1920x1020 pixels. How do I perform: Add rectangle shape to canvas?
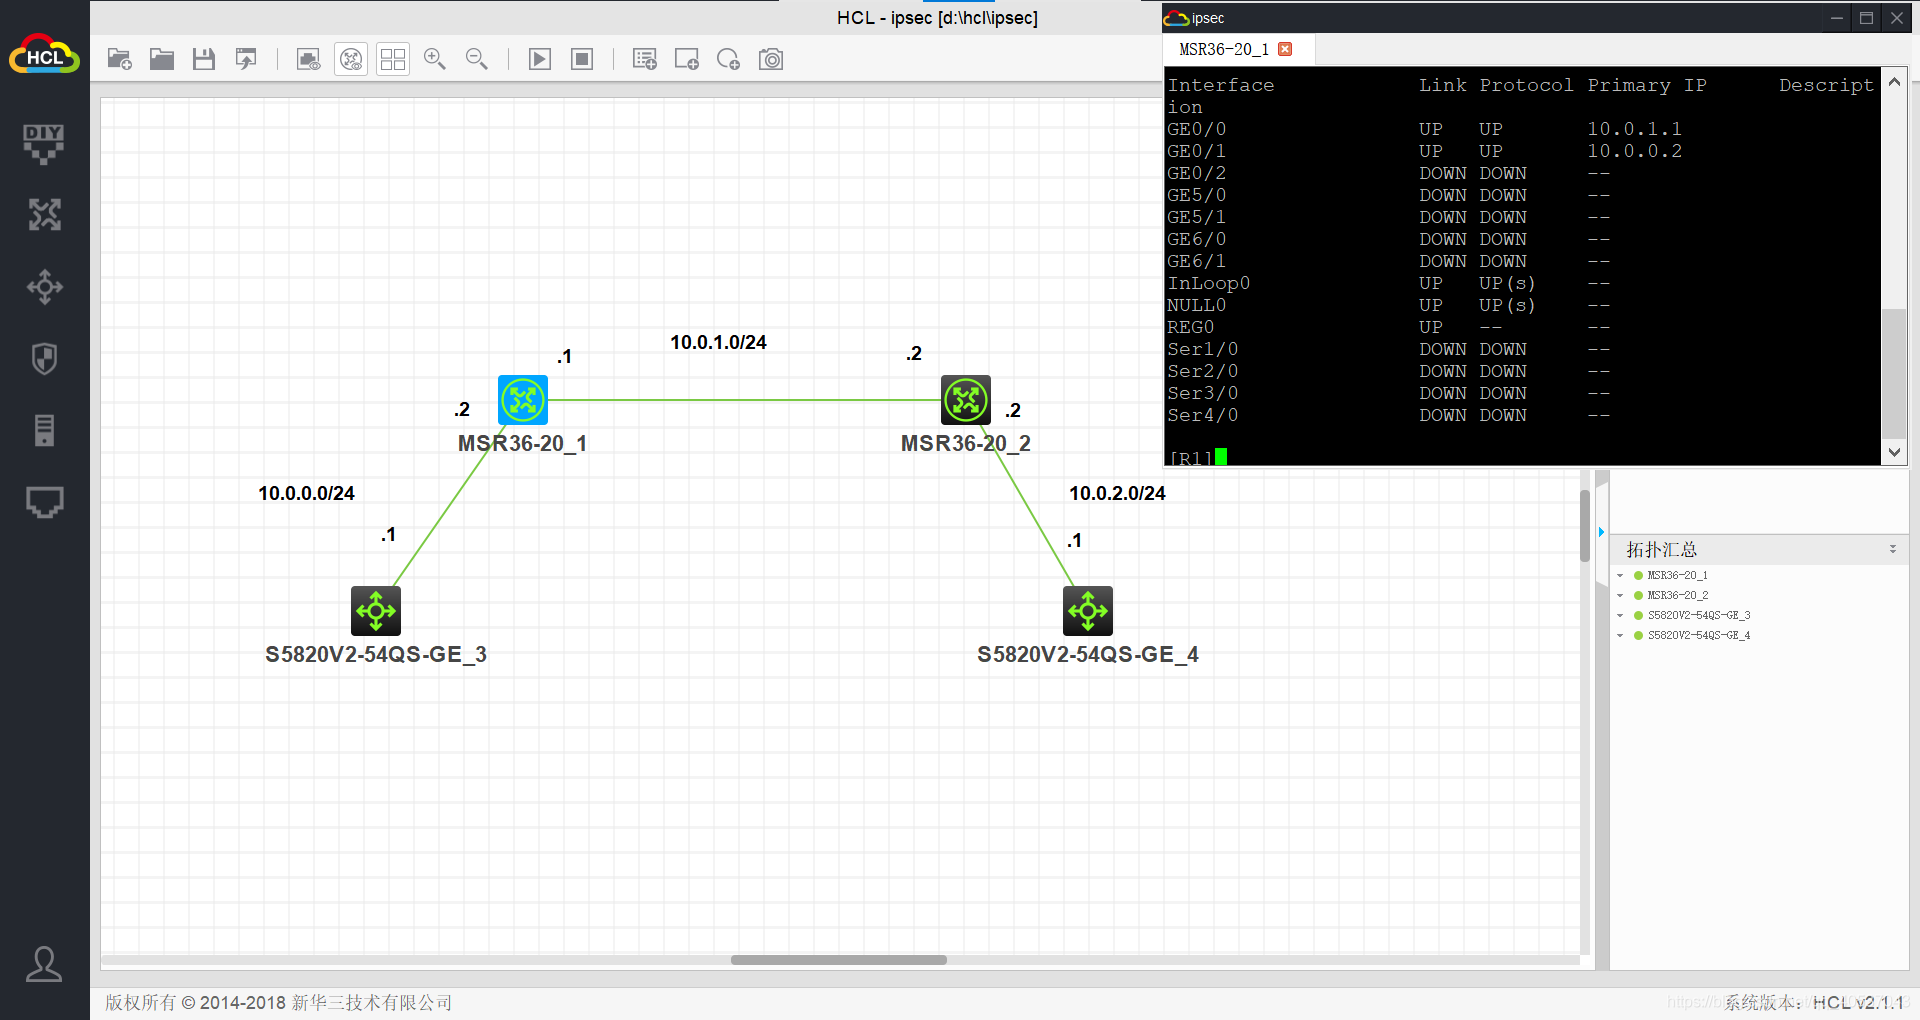(687, 59)
